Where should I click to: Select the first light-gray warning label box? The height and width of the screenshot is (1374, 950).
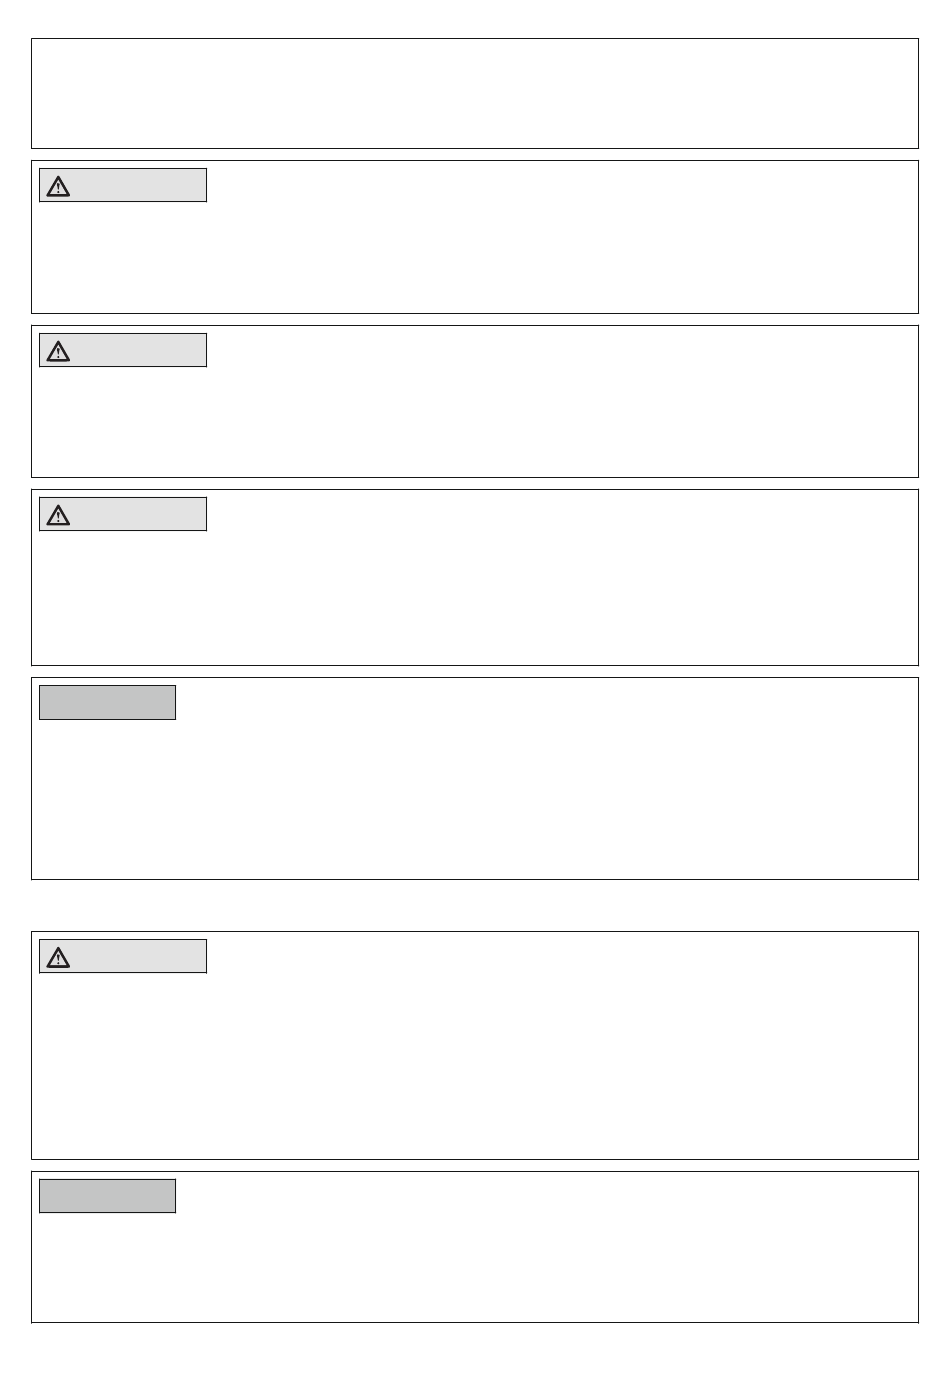point(123,185)
